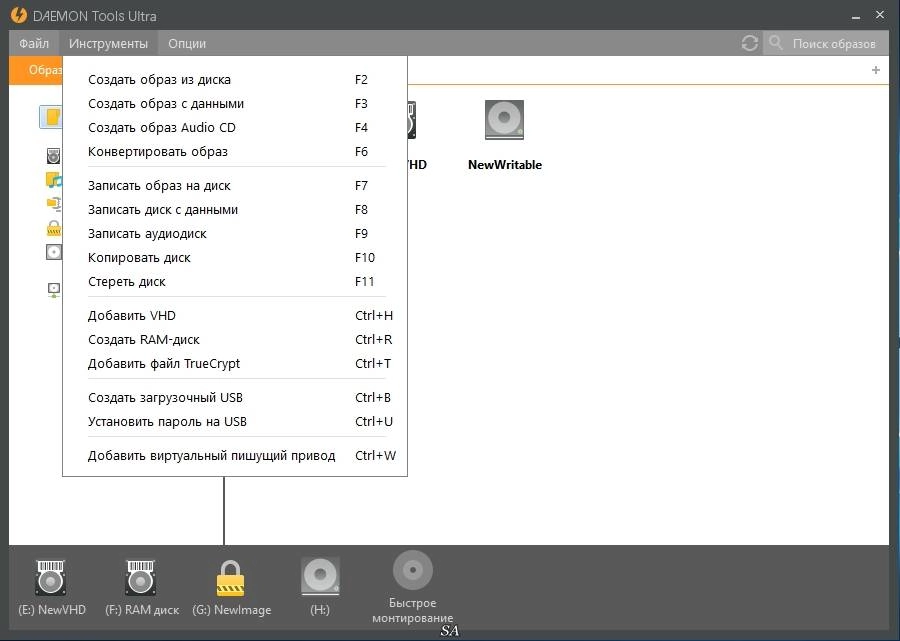This screenshot has height=641, width=900.
Task: Select the highlighted folder sidebar icon
Action: (x=52, y=117)
